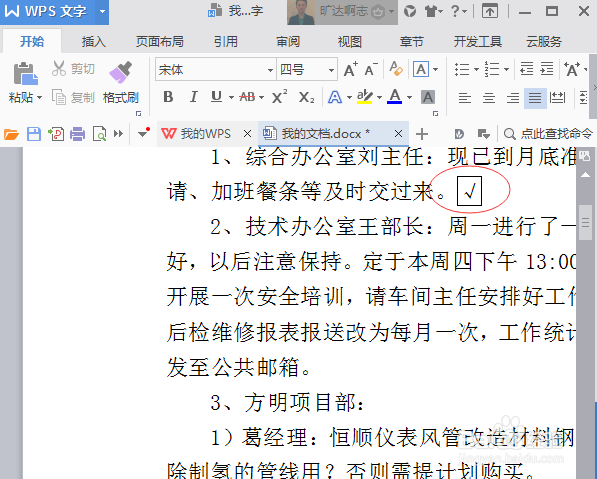Increase paragraph indent

[x=547, y=69]
